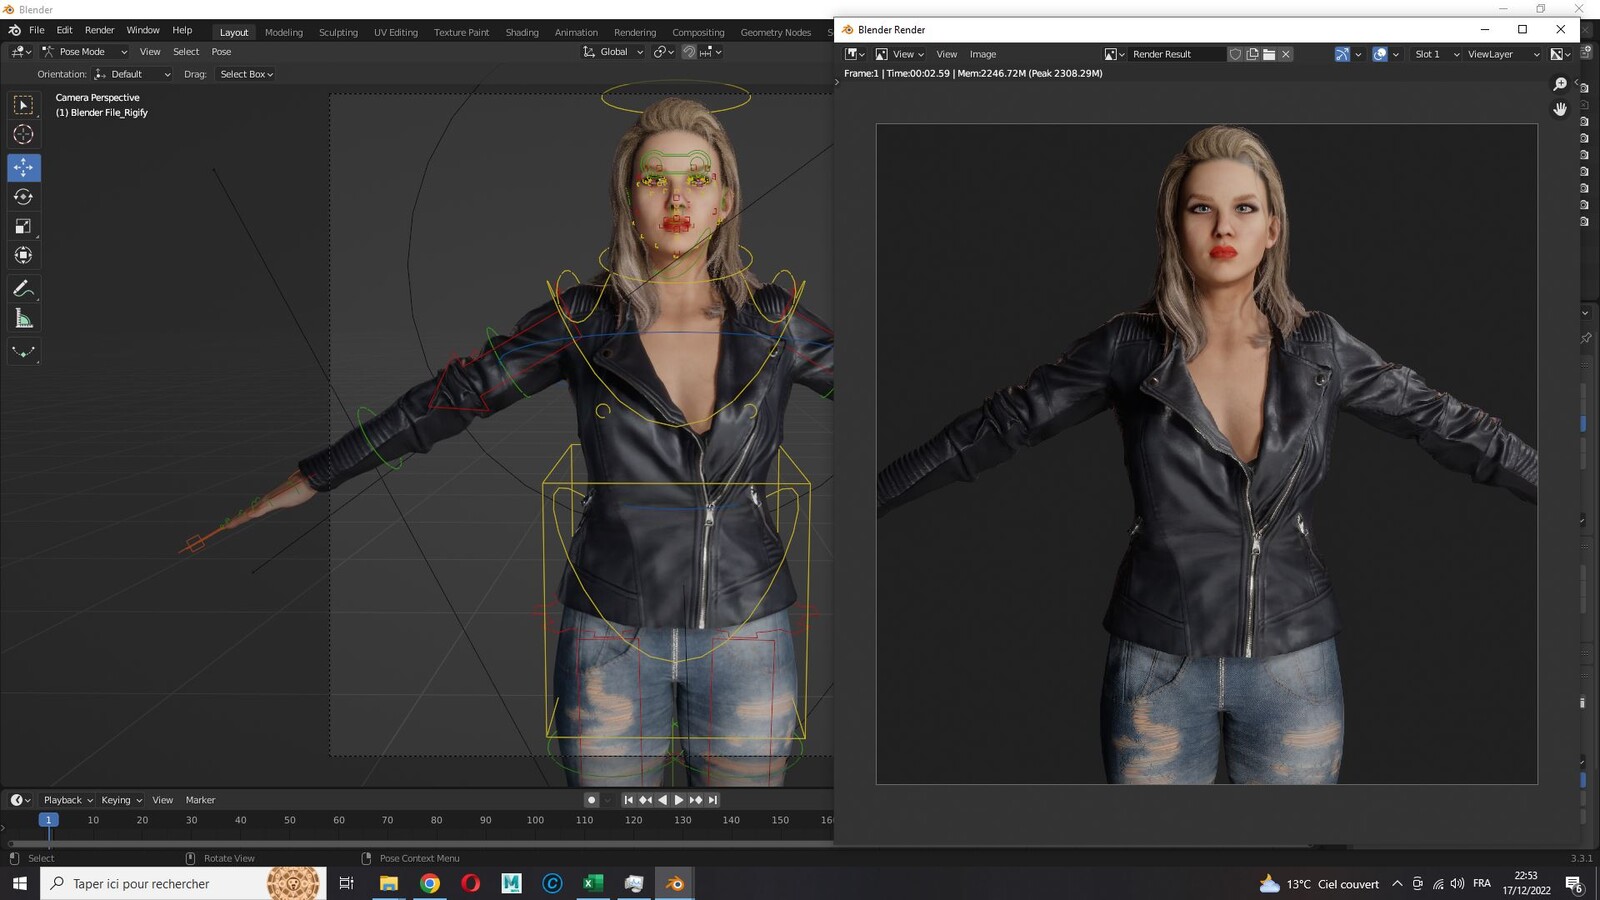Open File Explorer from taskbar
1600x900 pixels.
click(389, 883)
